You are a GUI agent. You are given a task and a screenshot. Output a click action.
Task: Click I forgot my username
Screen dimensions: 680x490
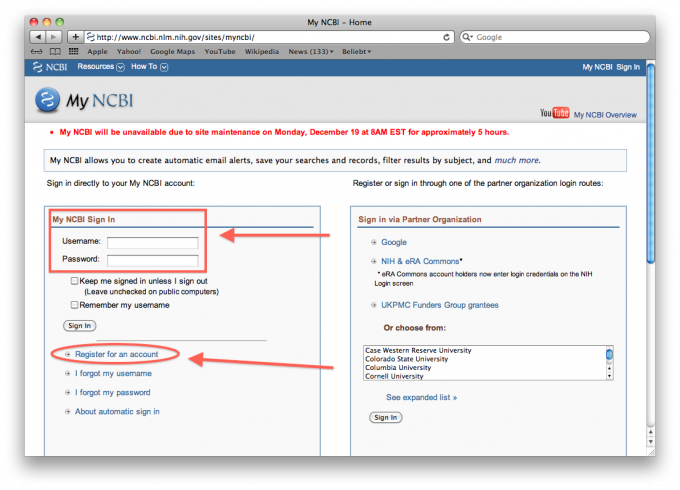(x=113, y=373)
